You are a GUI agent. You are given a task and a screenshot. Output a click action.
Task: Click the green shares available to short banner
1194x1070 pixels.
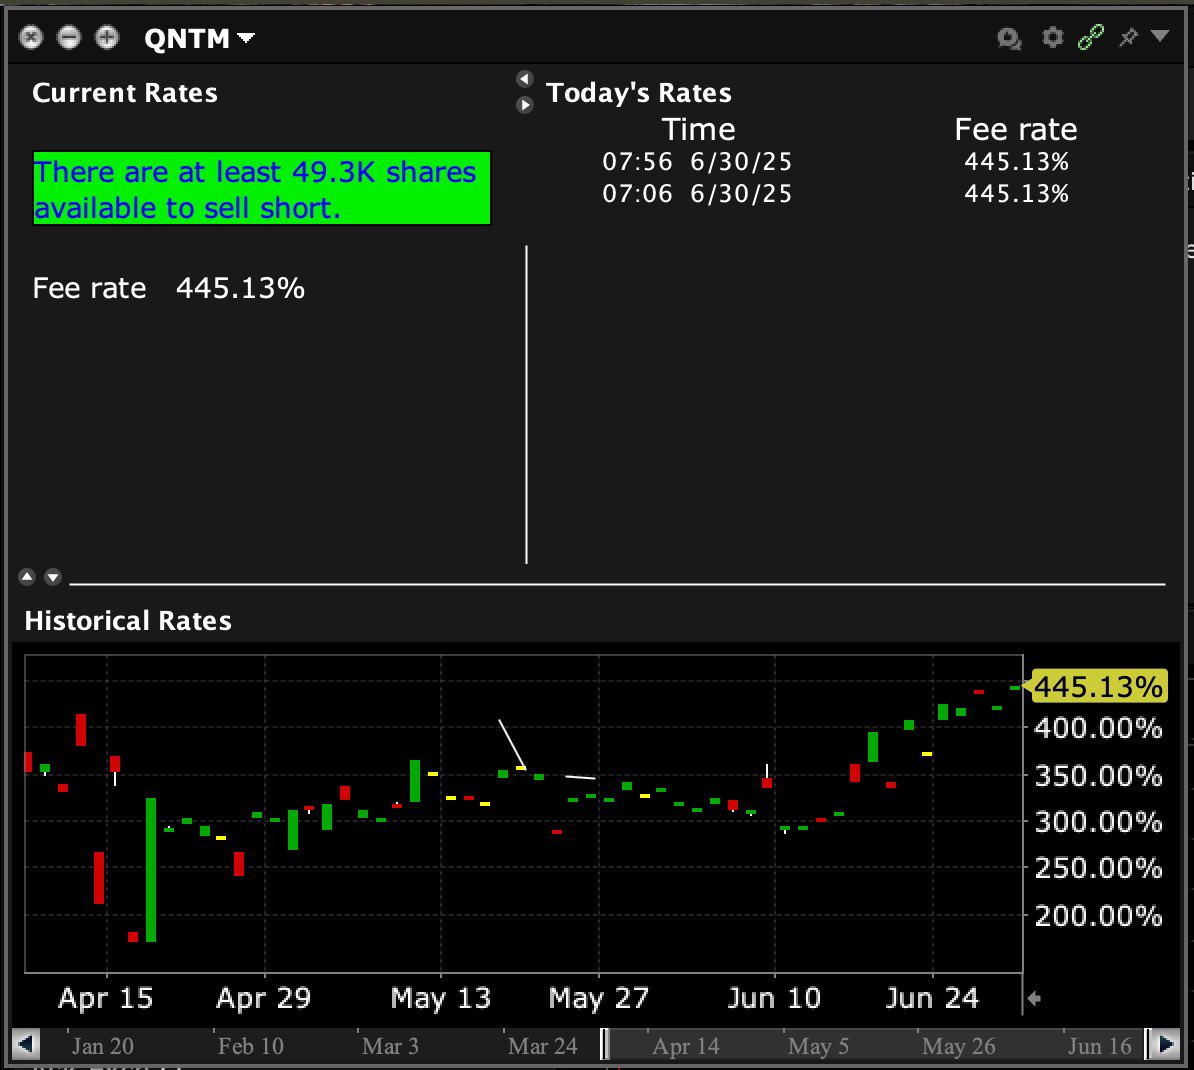click(x=261, y=188)
